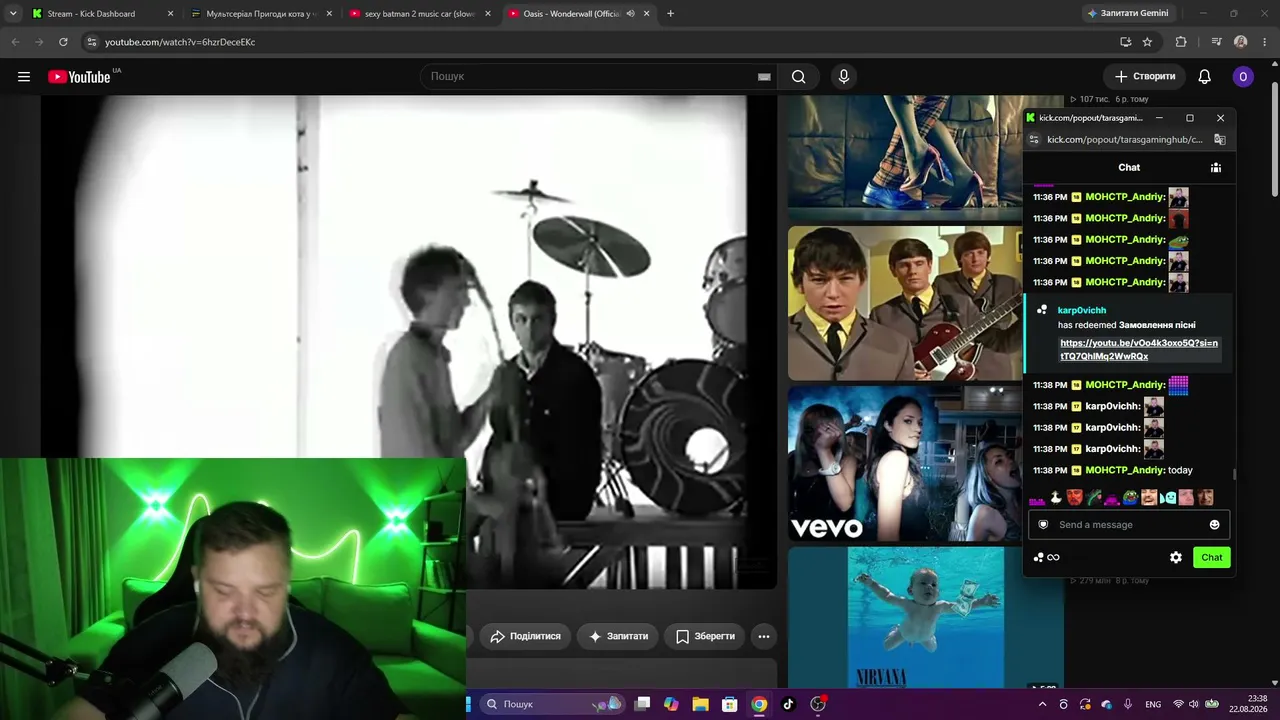This screenshot has width=1280, height=720.
Task: Send message with green Chat button
Action: coord(1212,558)
